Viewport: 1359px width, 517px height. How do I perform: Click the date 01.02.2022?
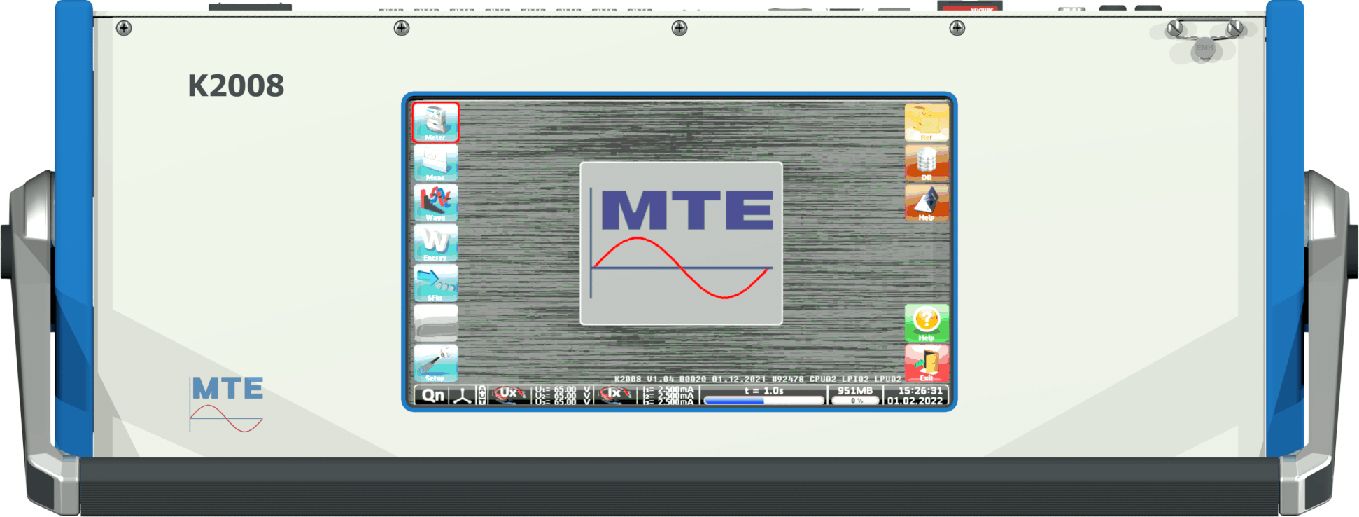[916, 401]
